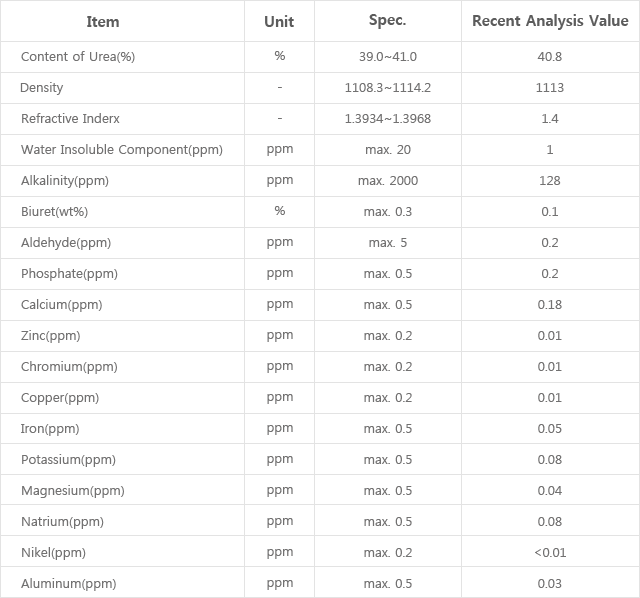Select the Density spec 1108.3~1114.2

coord(388,88)
